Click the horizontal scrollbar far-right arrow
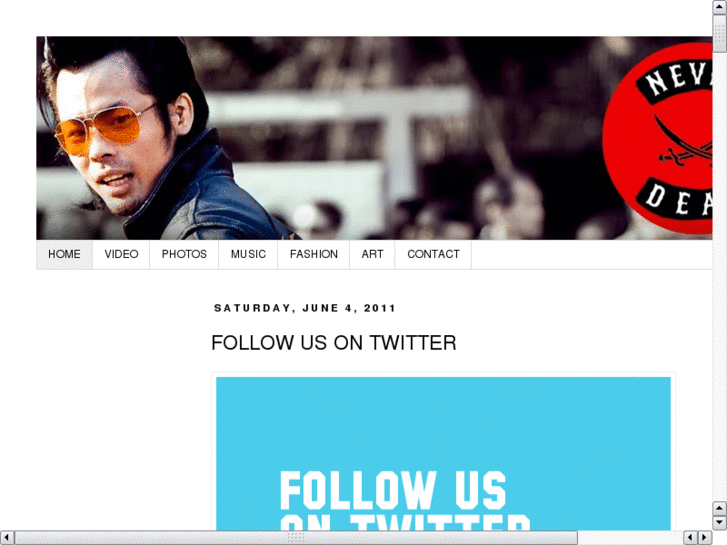 [x=705, y=538]
